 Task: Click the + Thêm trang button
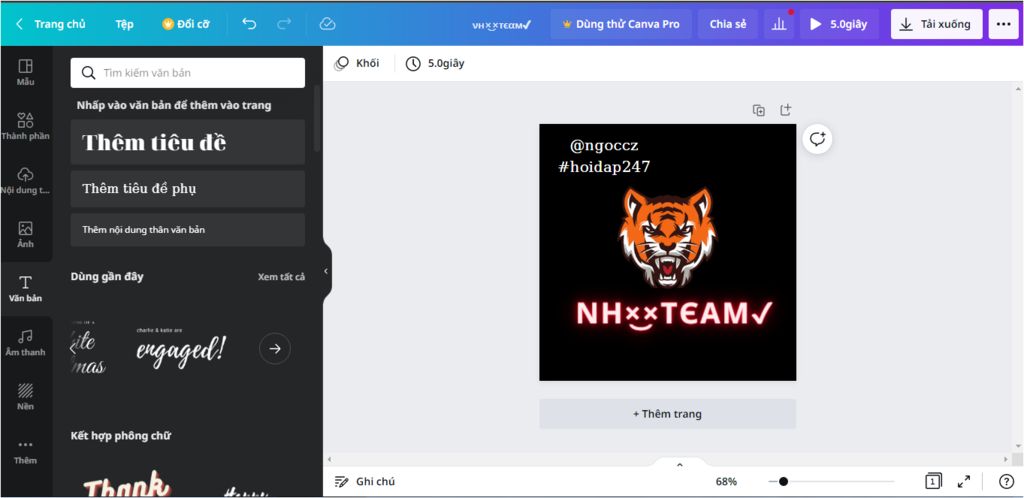pos(667,414)
